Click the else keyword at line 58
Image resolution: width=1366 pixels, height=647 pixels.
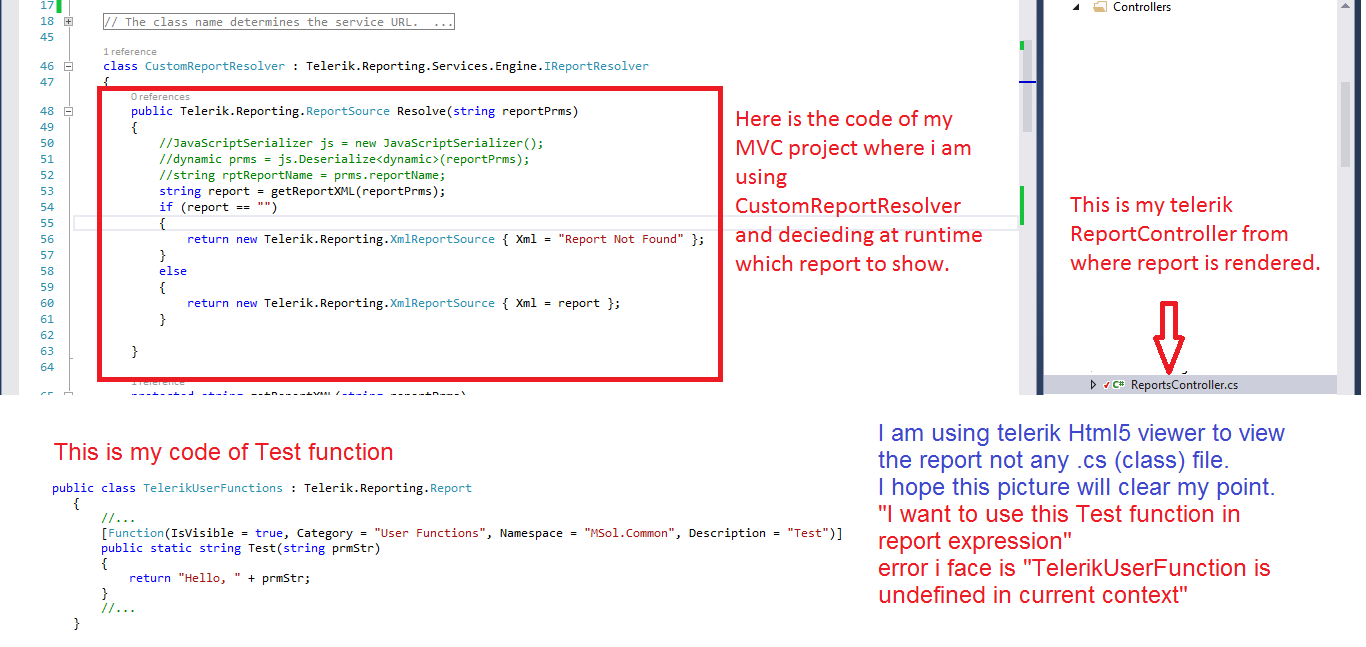coord(173,271)
